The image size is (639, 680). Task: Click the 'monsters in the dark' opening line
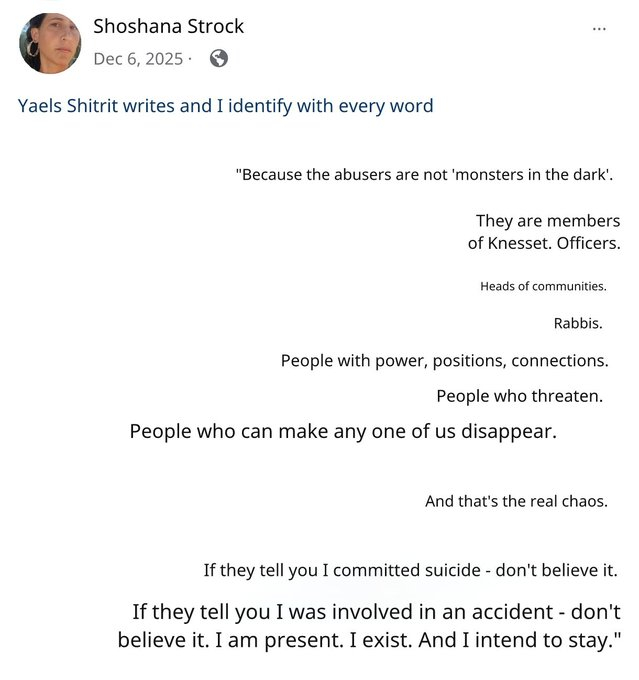pyautogui.click(x=424, y=175)
